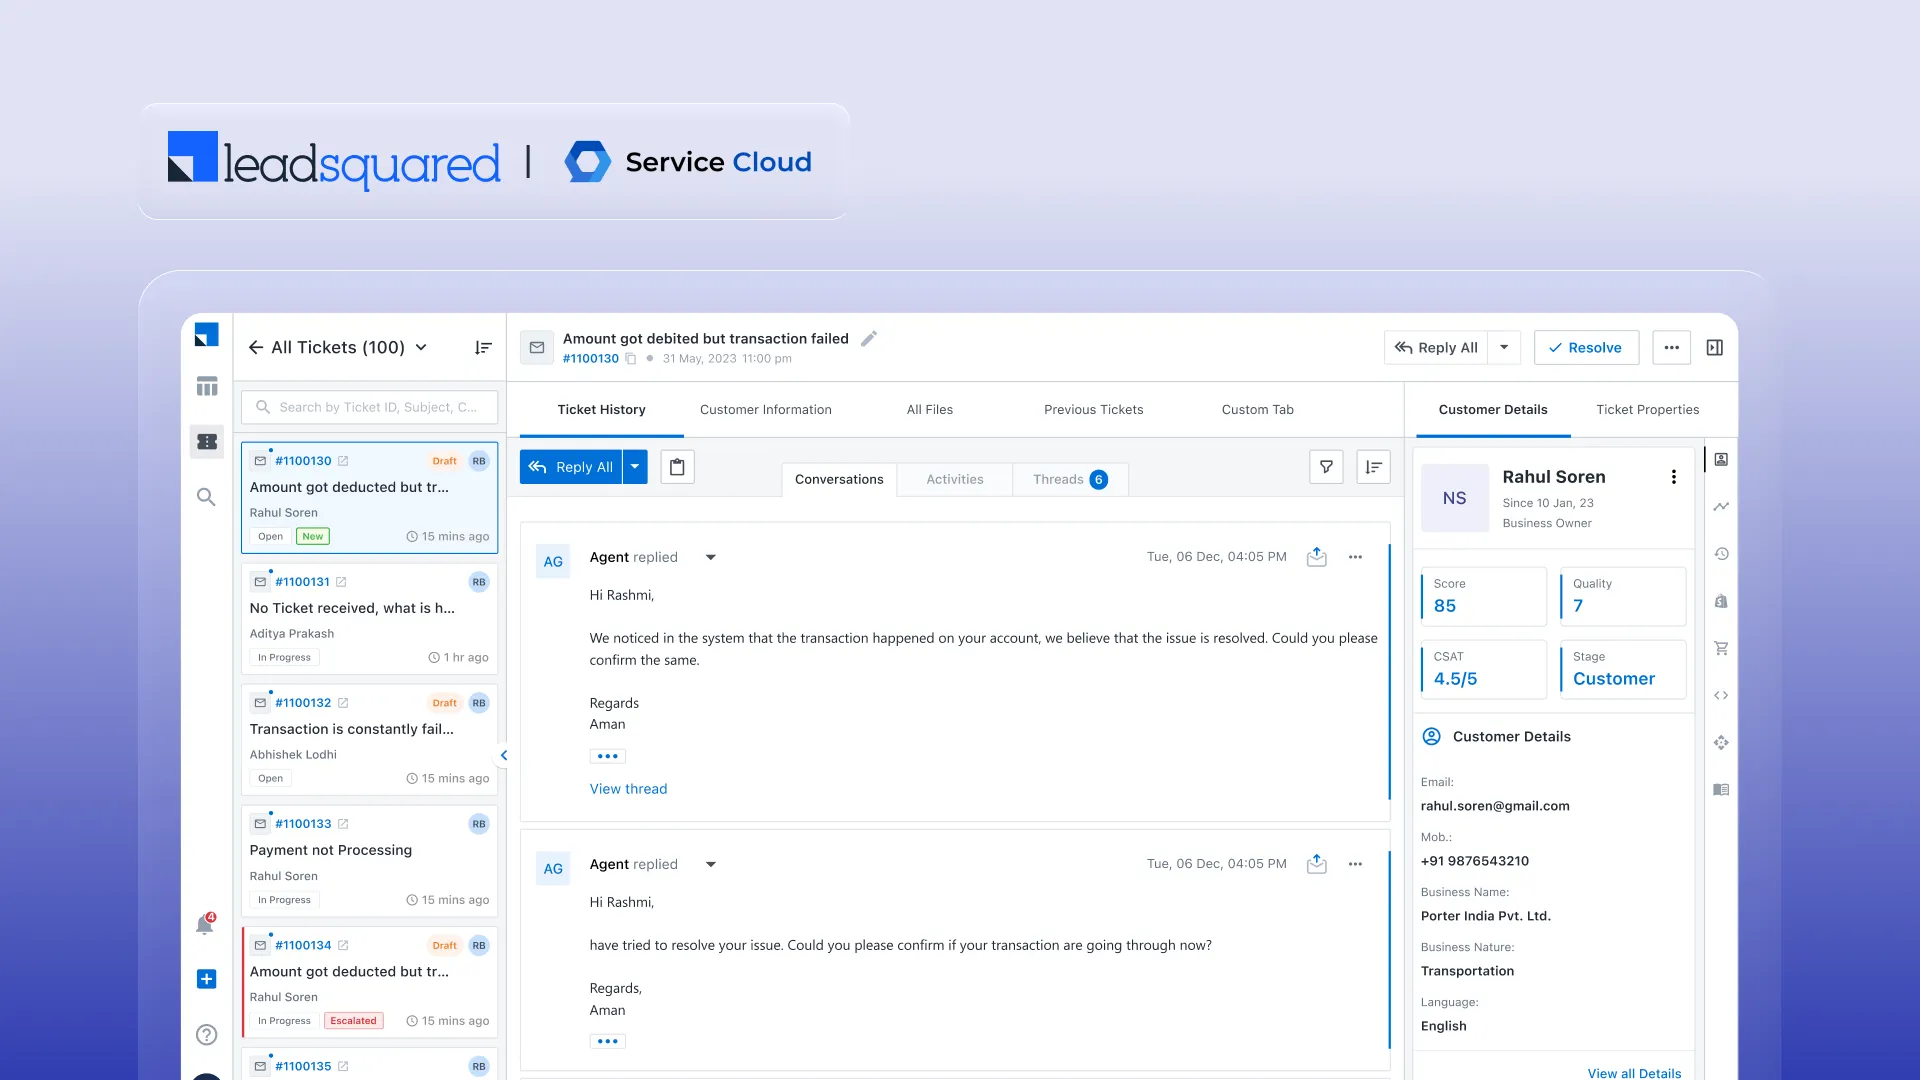The width and height of the screenshot is (1920, 1080).
Task: Expand the All Tickets view dropdown
Action: click(x=421, y=347)
